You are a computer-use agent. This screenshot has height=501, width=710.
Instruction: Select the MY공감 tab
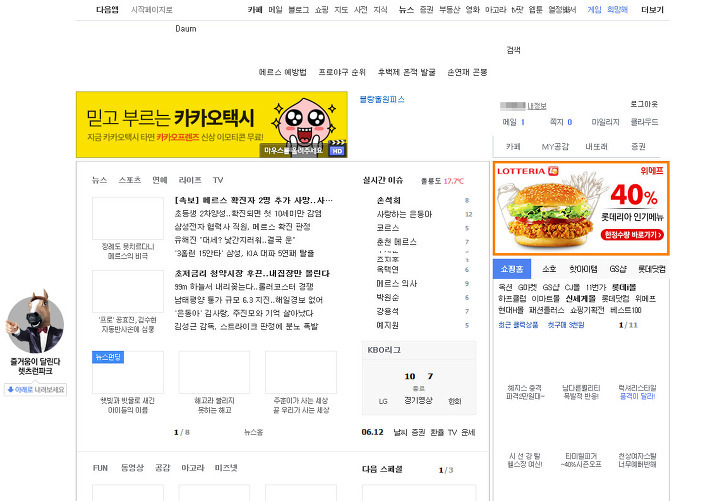[555, 146]
